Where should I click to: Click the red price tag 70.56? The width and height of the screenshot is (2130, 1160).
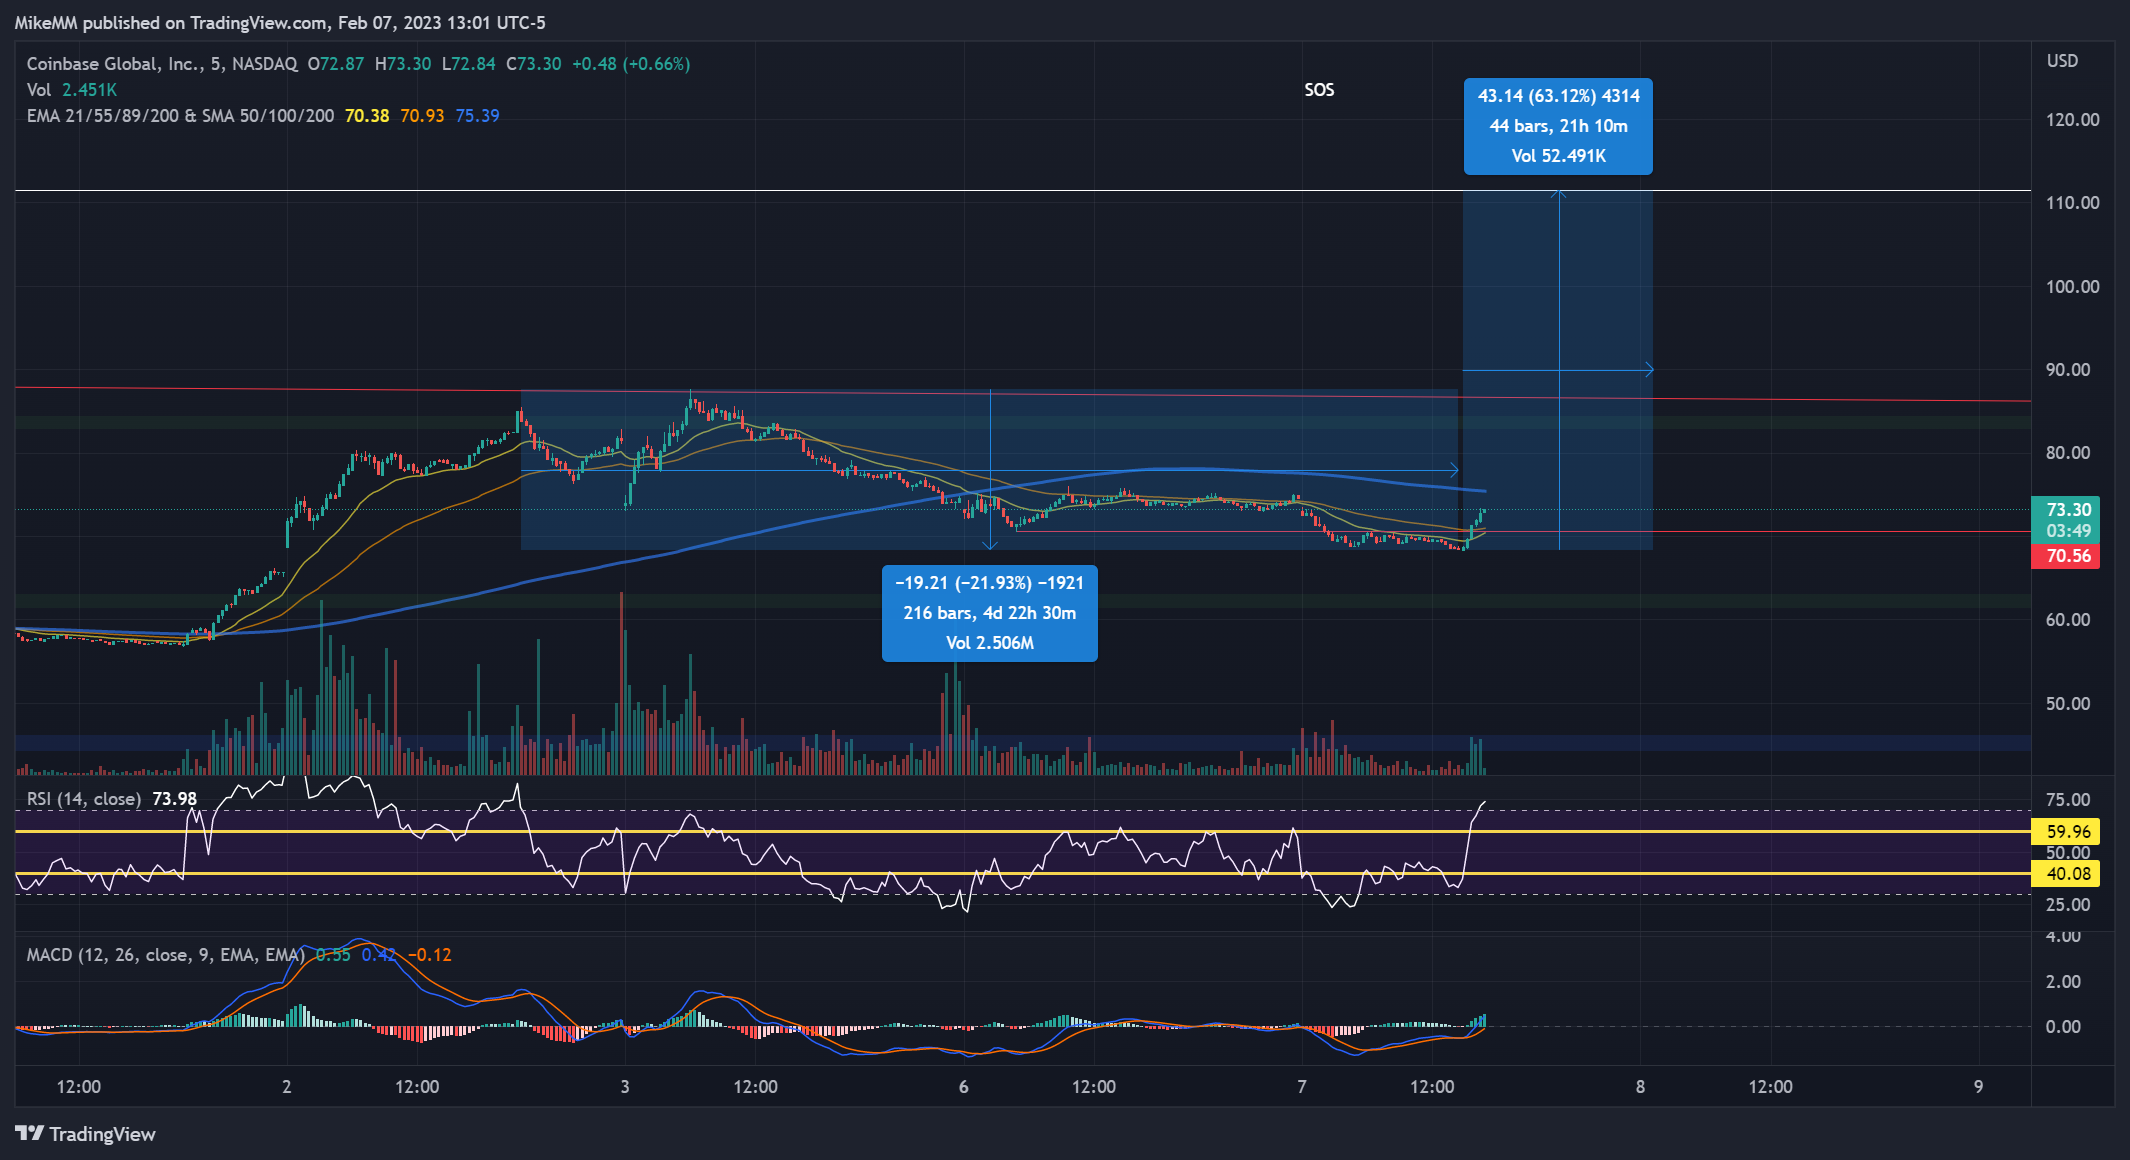pos(2067,556)
